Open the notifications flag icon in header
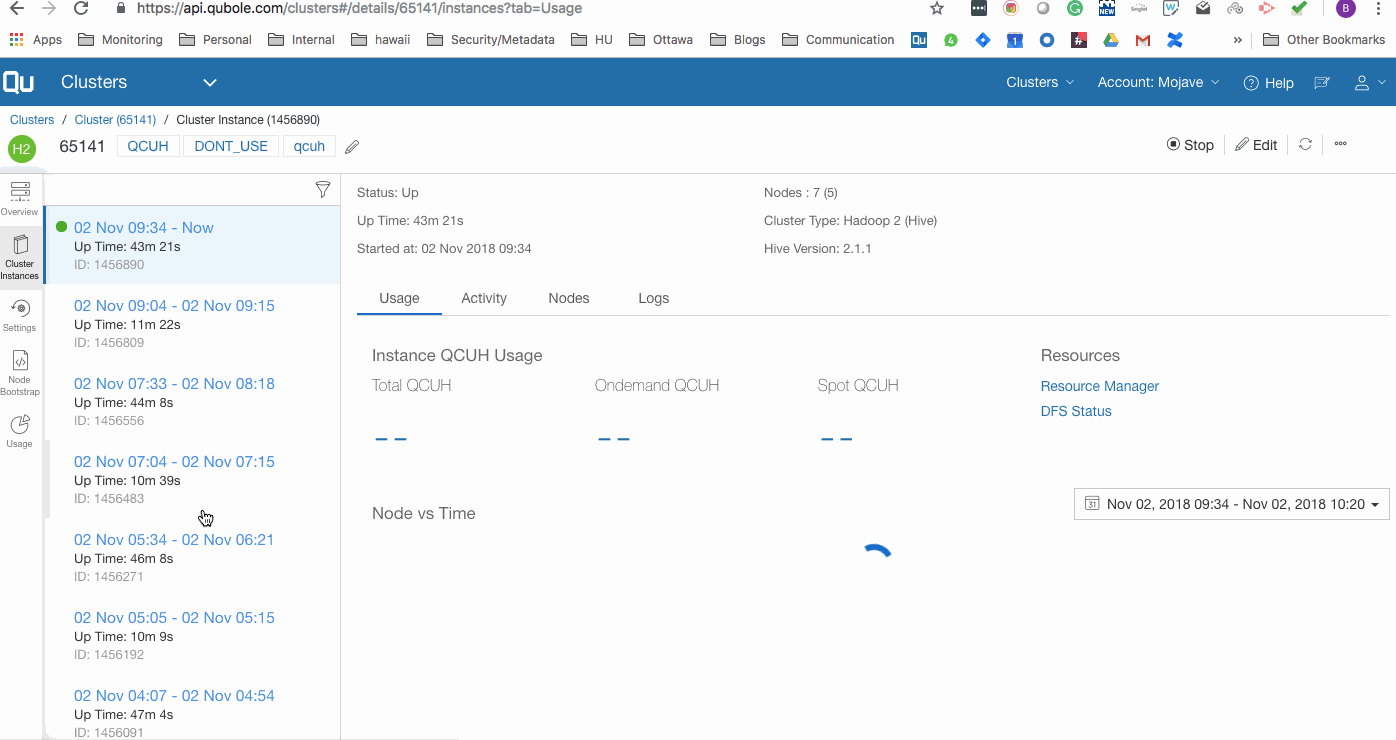 [1322, 83]
